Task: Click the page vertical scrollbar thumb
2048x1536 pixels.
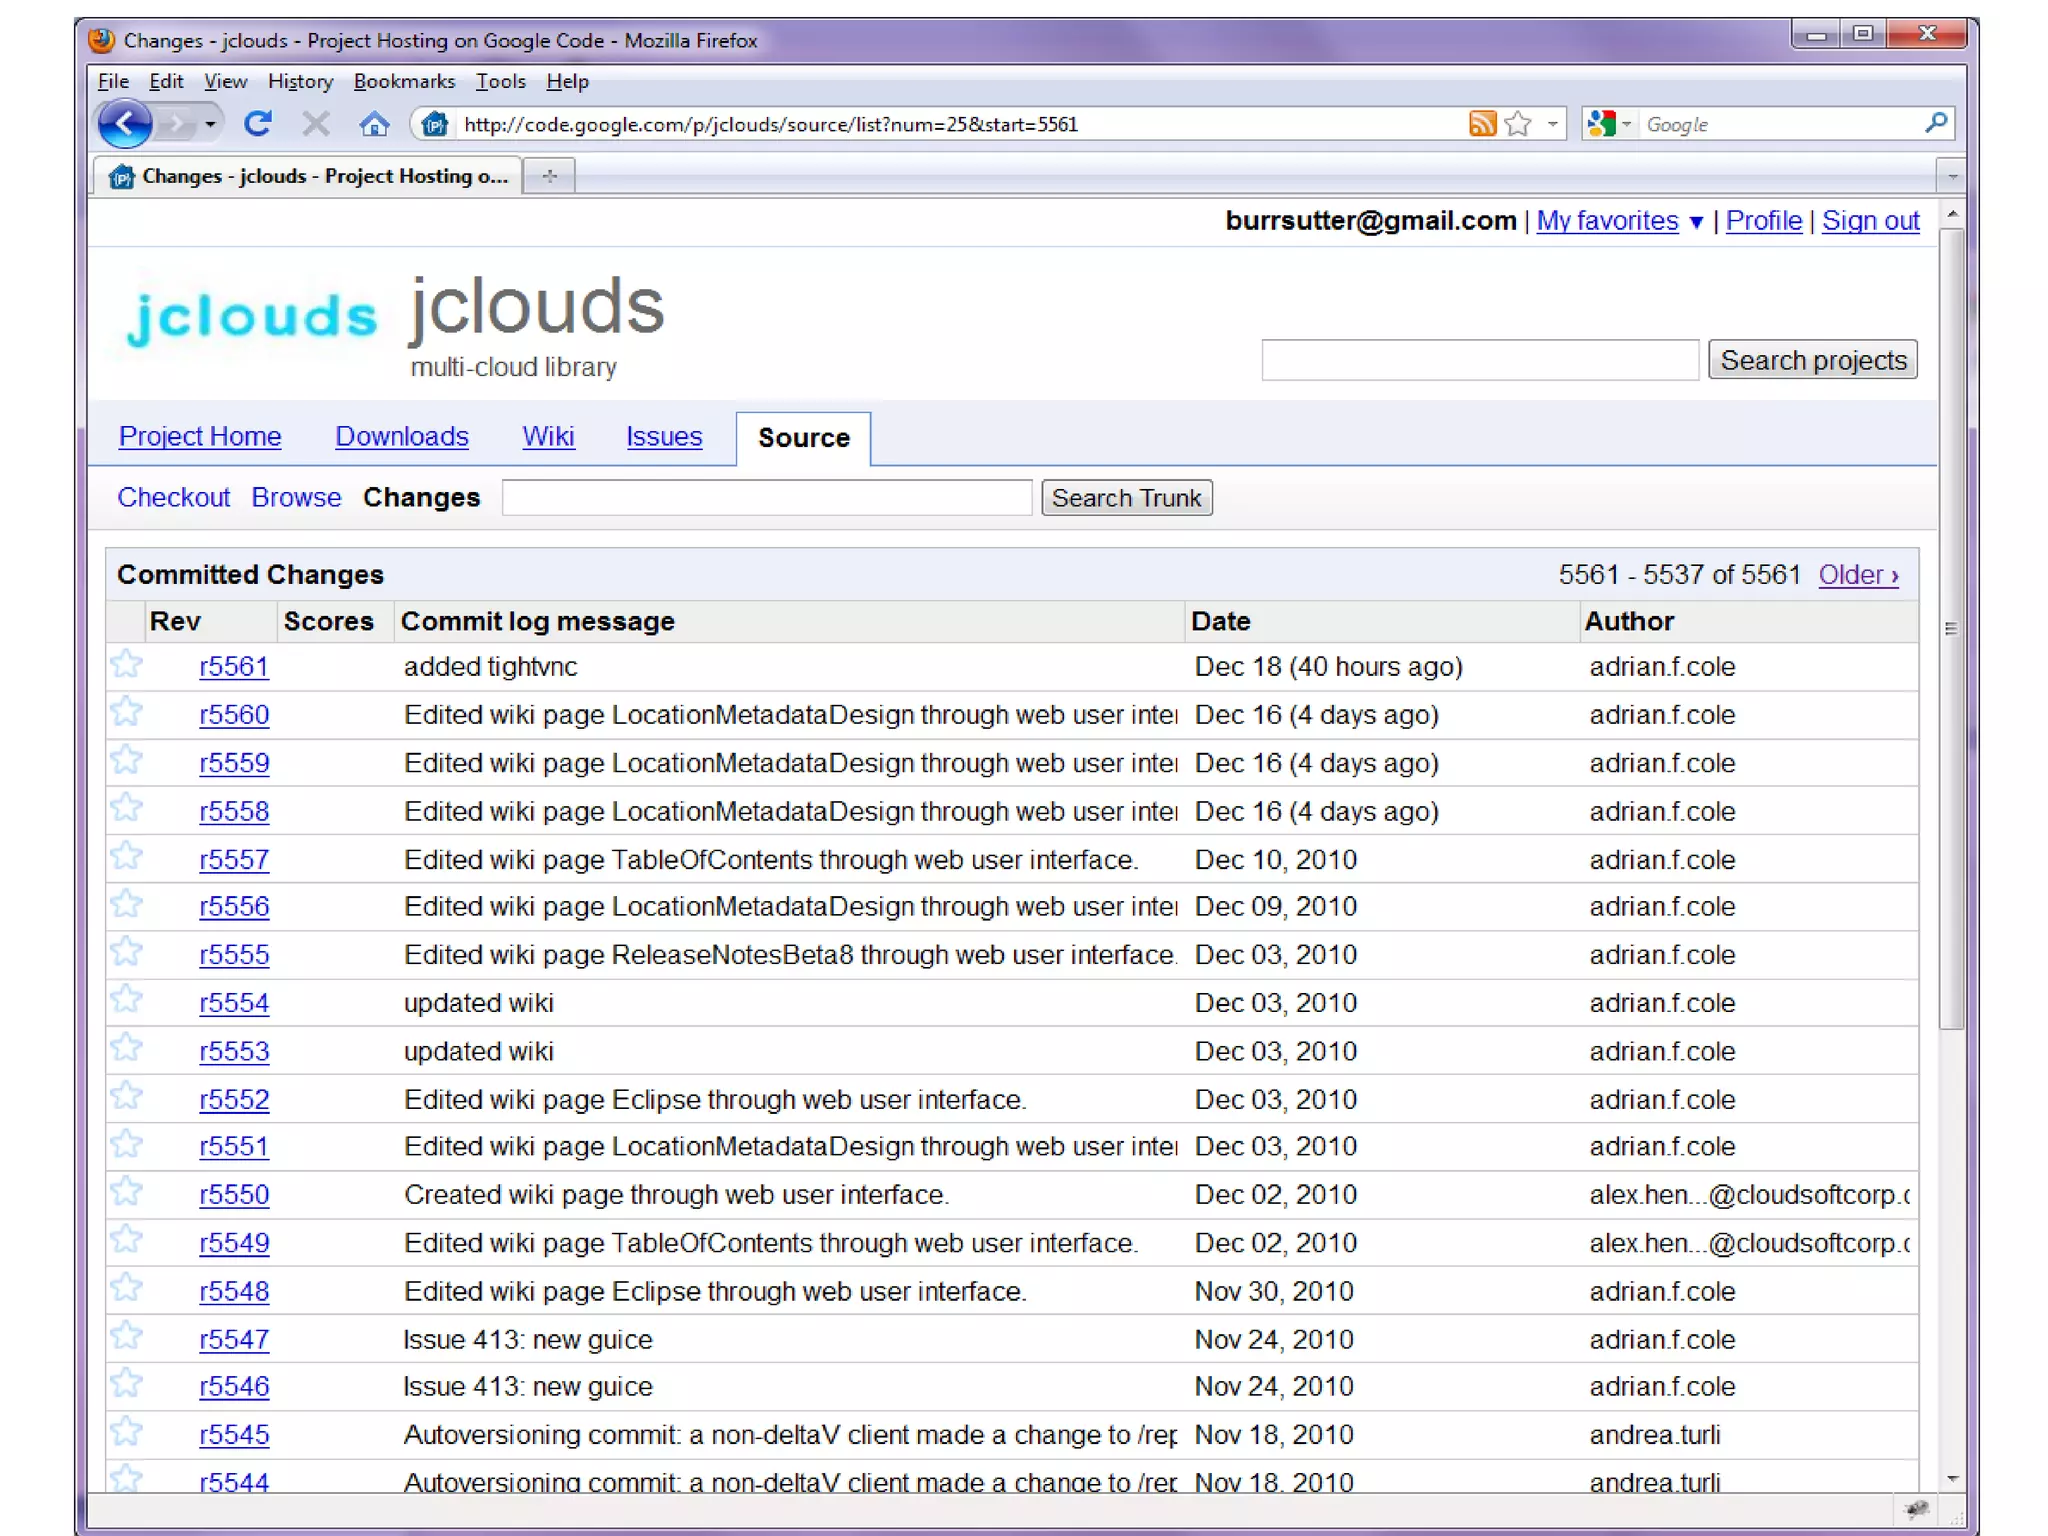Action: [x=1951, y=628]
